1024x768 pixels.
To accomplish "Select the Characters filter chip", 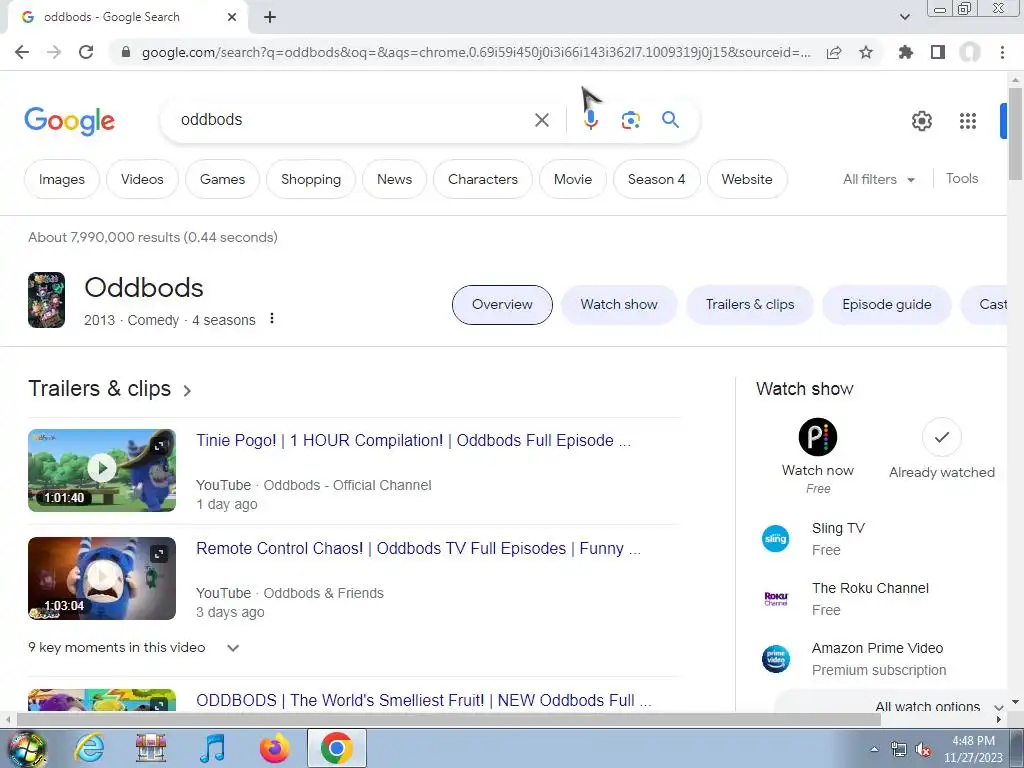I will click(x=483, y=179).
